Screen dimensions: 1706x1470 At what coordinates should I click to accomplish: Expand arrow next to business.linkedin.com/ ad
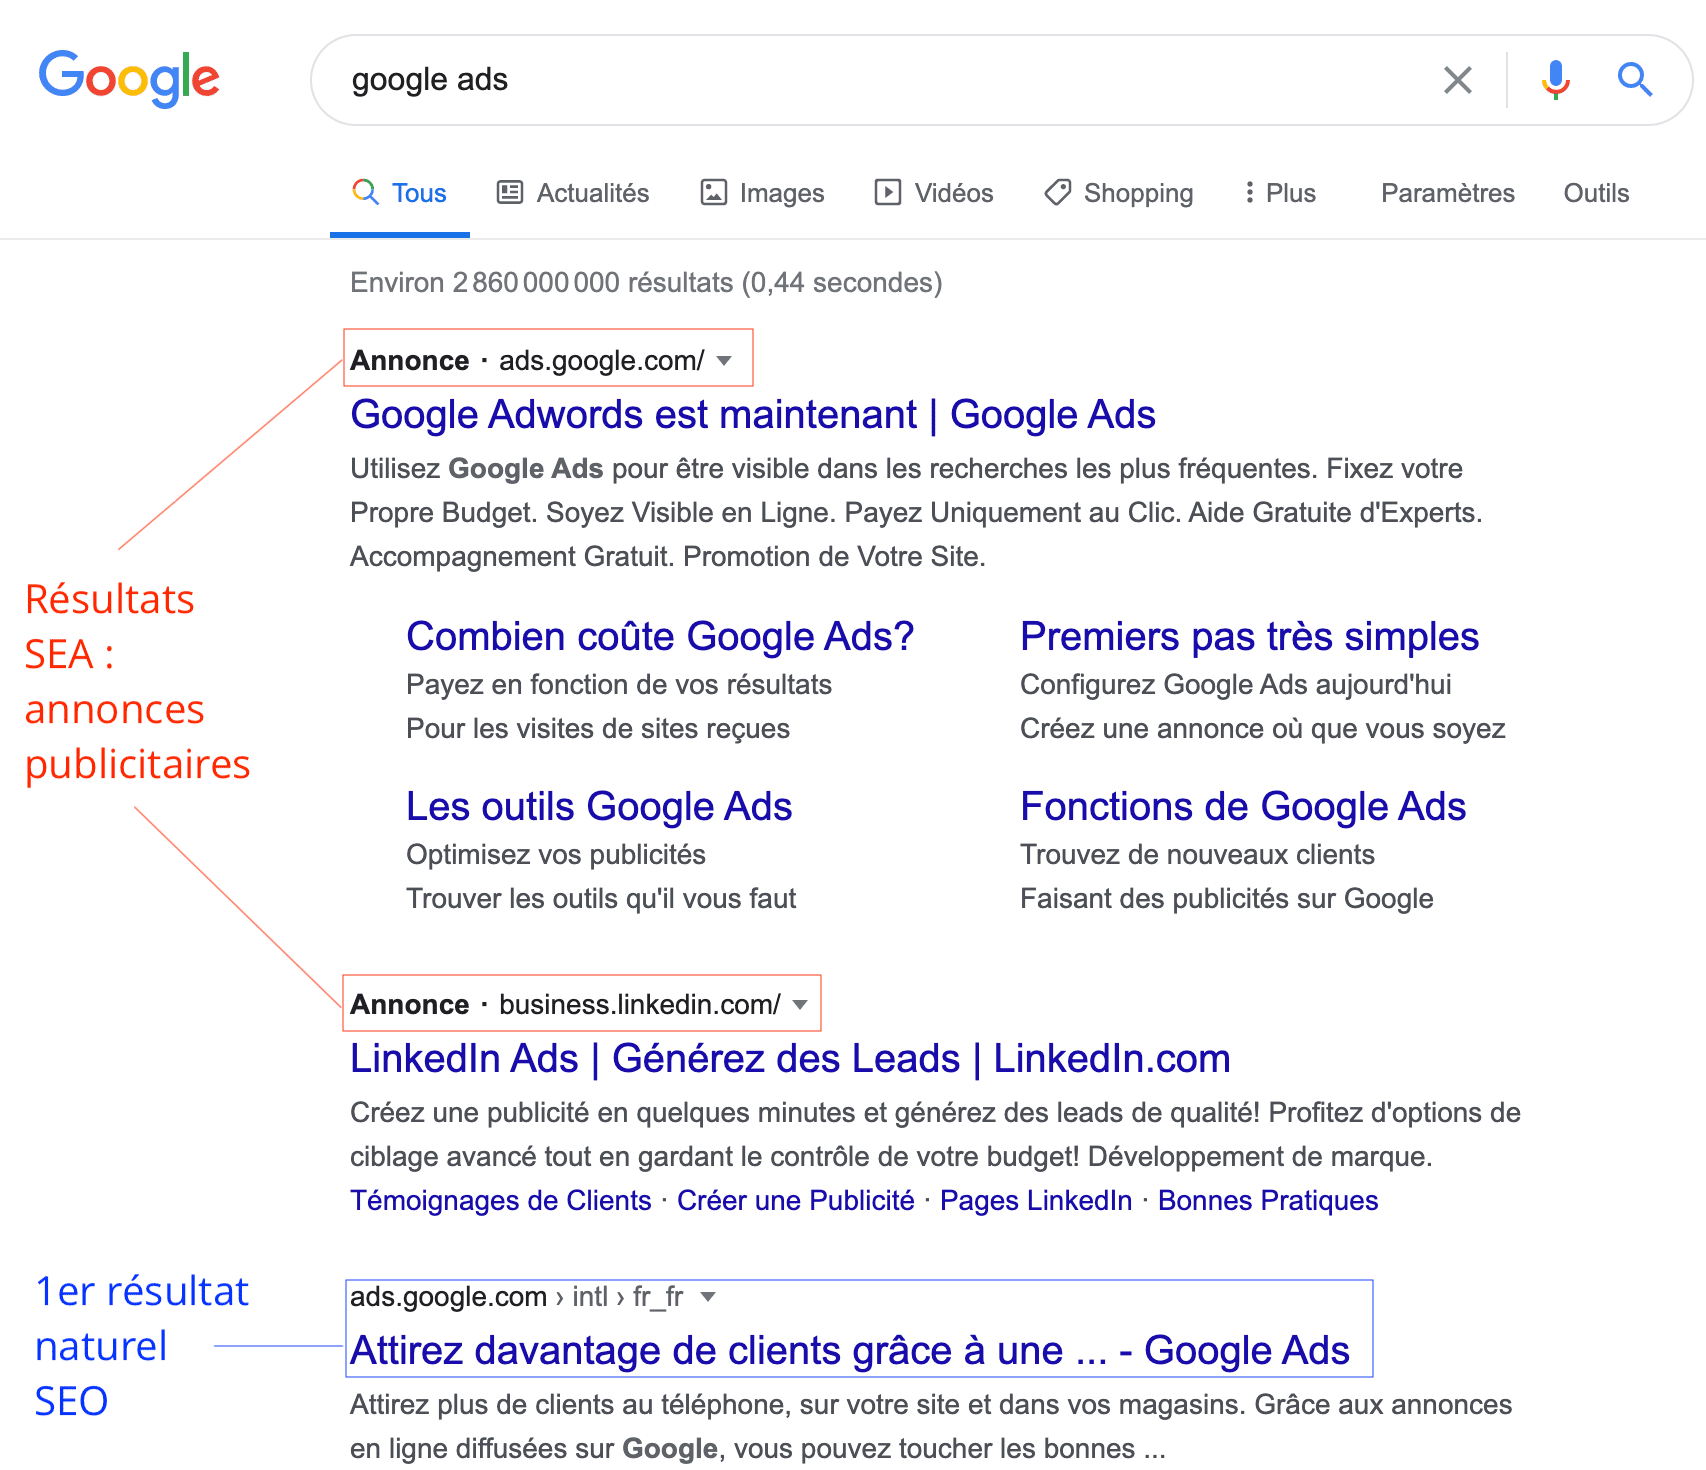(800, 1005)
